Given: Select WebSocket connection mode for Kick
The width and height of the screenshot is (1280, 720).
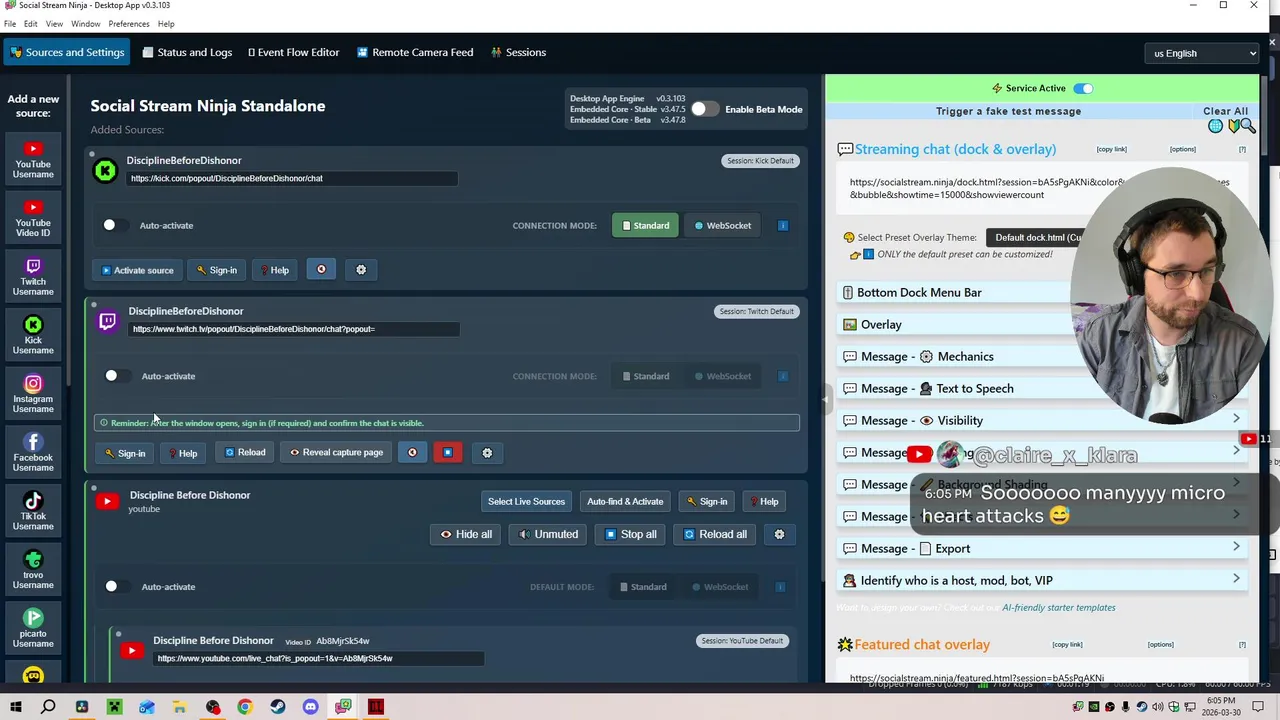Looking at the screenshot, I should [x=722, y=226].
